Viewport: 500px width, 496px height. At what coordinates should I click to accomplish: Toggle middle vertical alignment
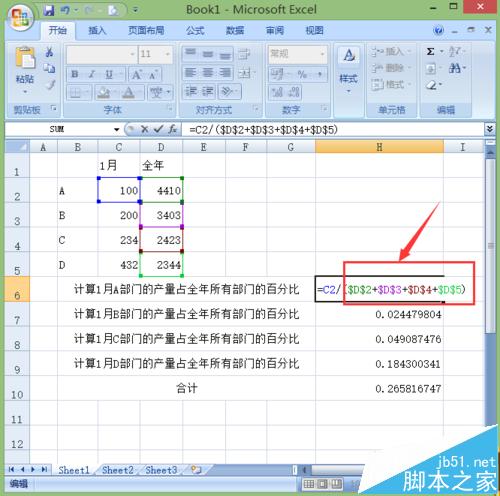(x=208, y=53)
